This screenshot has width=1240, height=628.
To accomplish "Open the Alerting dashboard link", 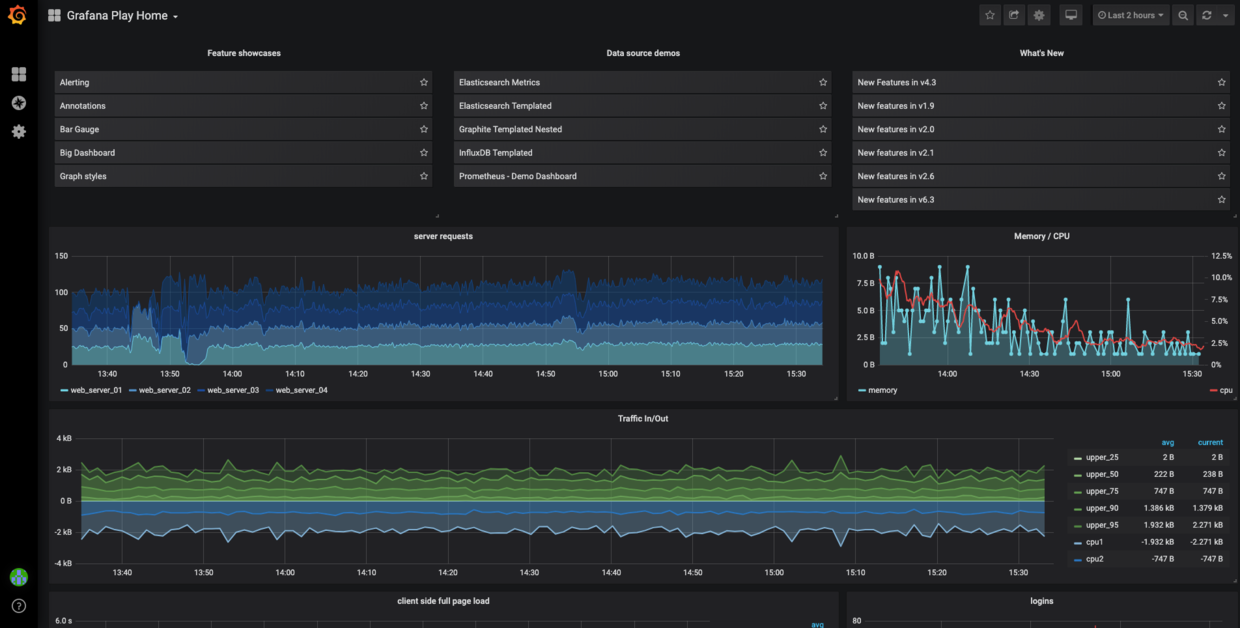I will coord(243,82).
